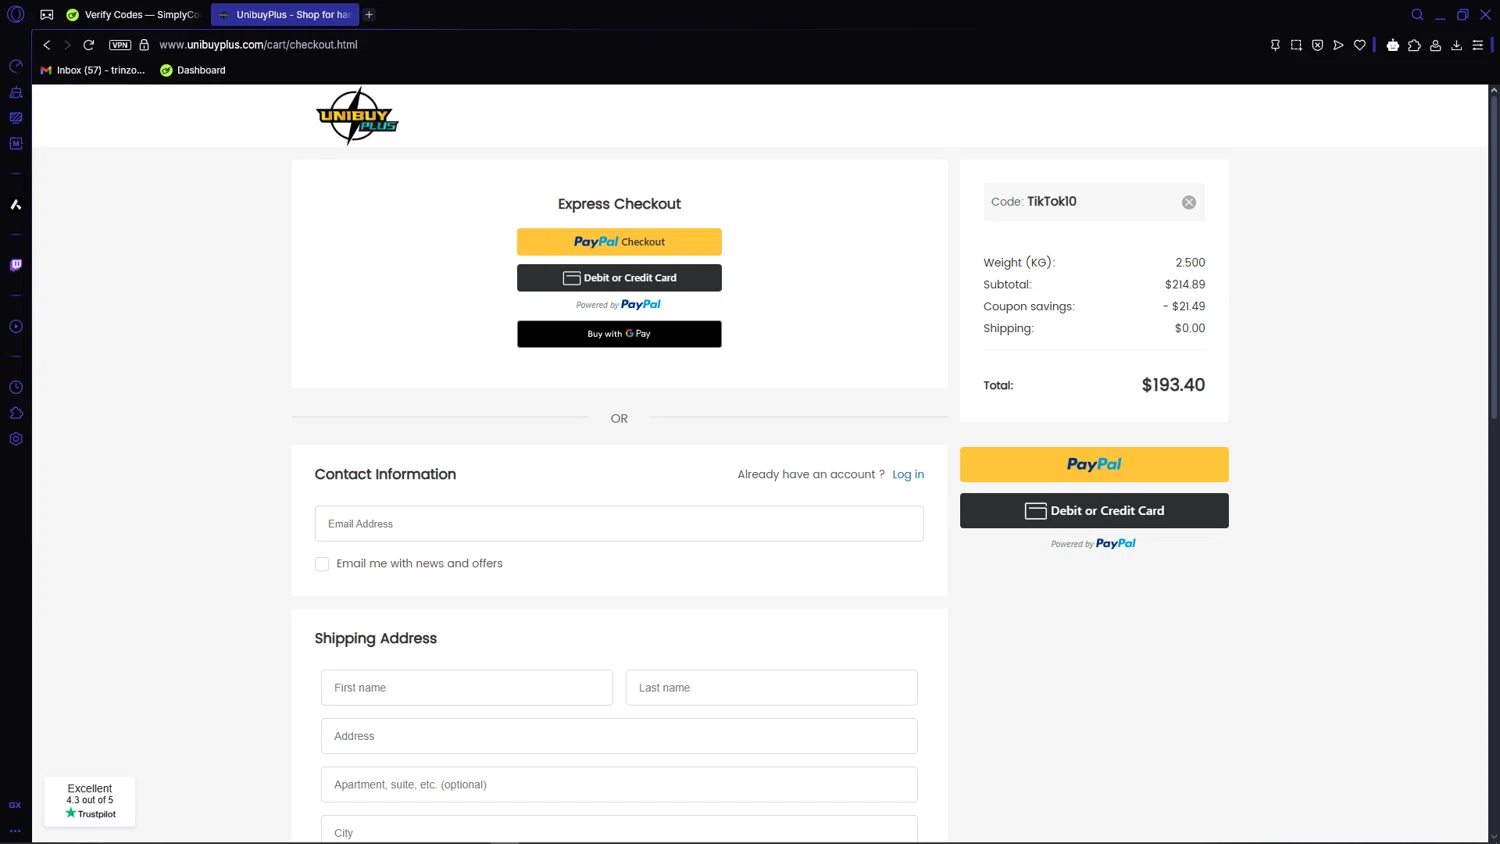Click the Trustpilot Excellent rating badge

tap(90, 801)
